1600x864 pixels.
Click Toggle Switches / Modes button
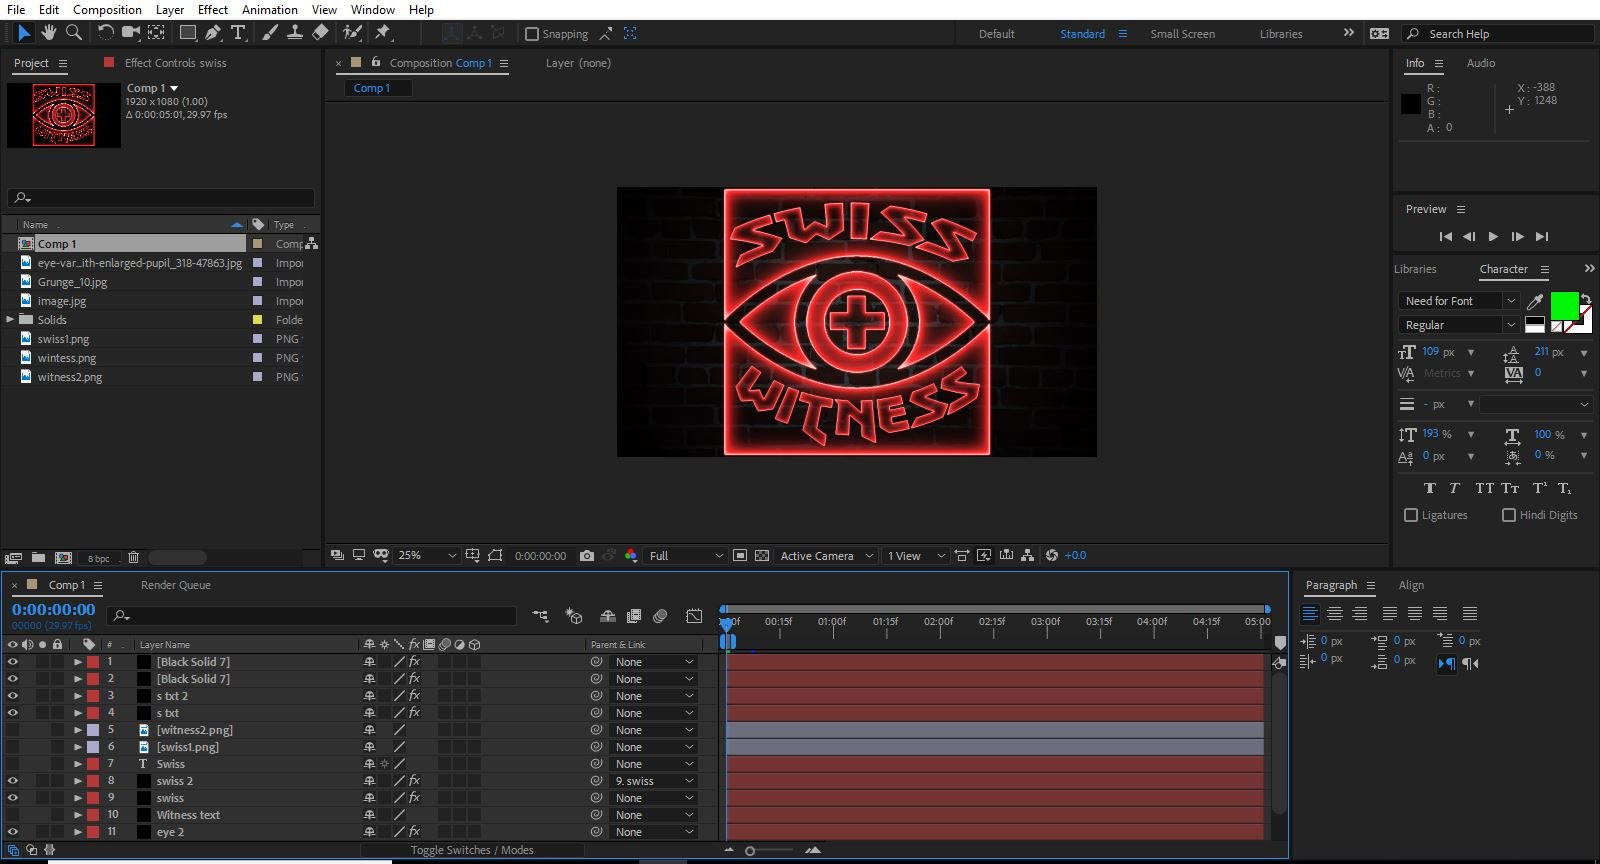pos(472,850)
